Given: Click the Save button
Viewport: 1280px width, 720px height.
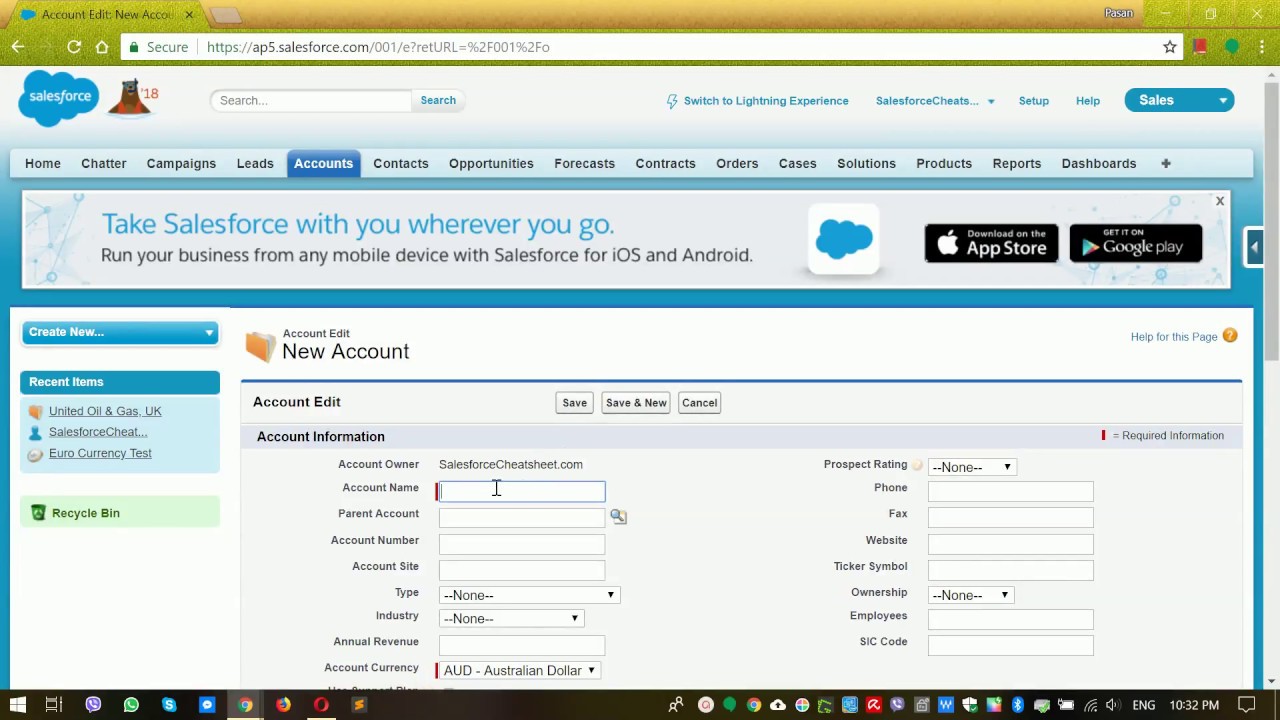Looking at the screenshot, I should 574,403.
